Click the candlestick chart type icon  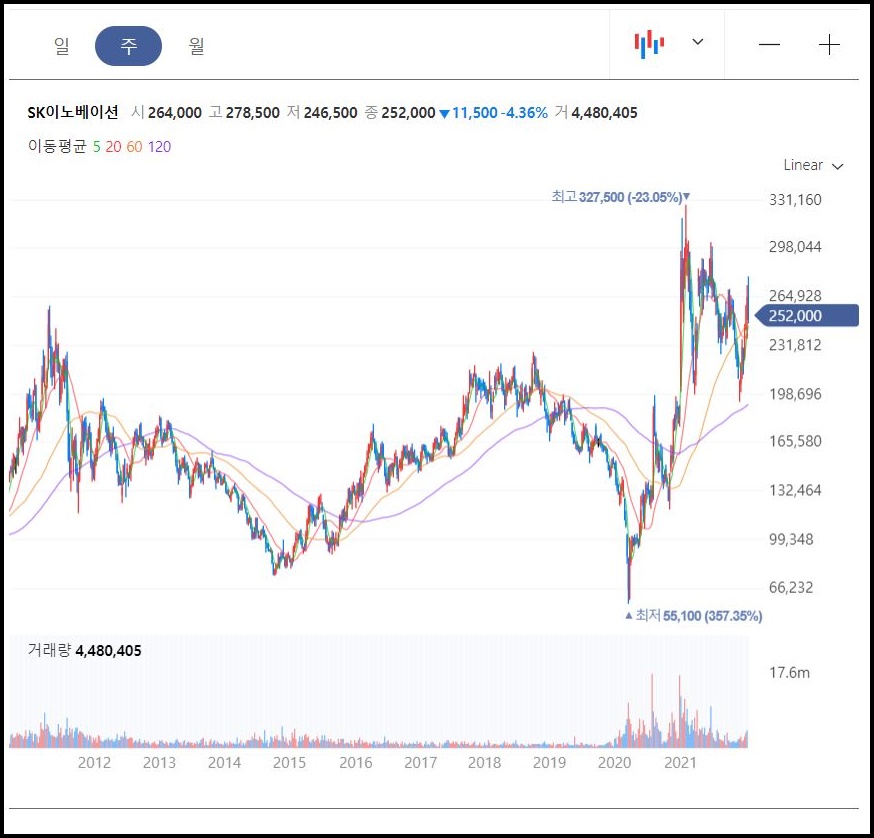pos(649,44)
